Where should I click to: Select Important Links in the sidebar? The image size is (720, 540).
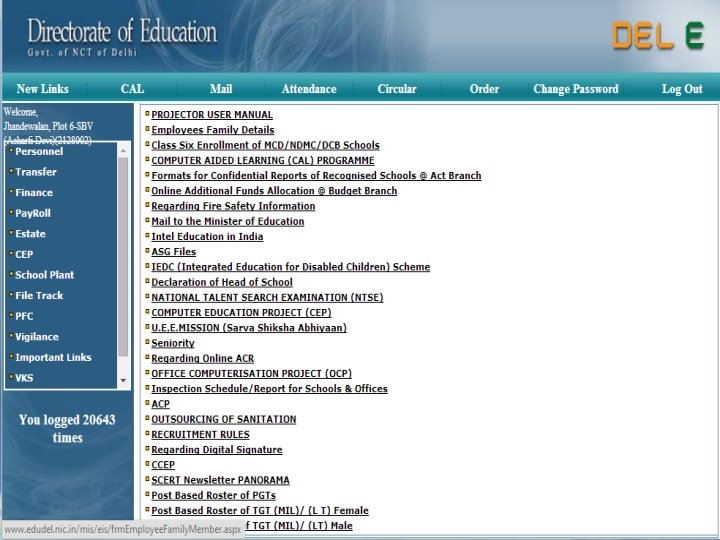coord(53,358)
